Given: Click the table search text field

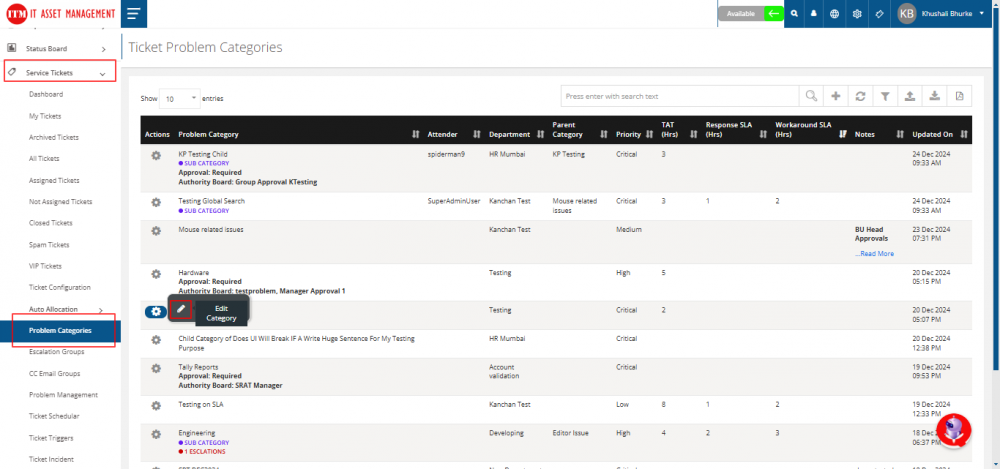Looking at the screenshot, I should tap(680, 96).
